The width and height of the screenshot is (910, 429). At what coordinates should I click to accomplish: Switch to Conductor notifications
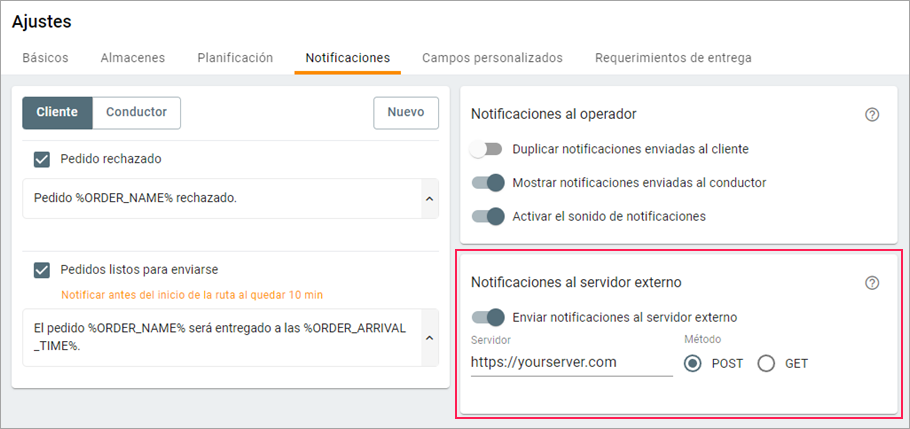click(x=136, y=113)
